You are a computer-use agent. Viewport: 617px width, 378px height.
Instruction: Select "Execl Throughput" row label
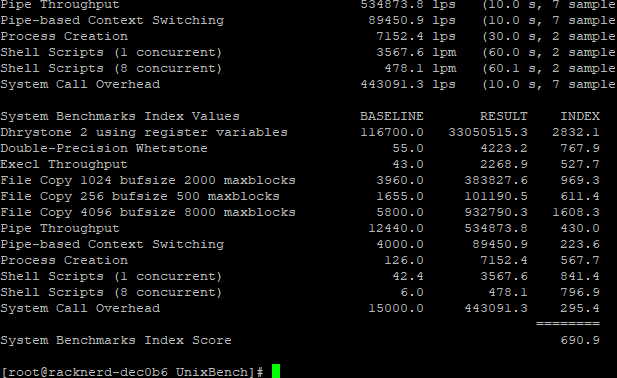tap(64, 164)
